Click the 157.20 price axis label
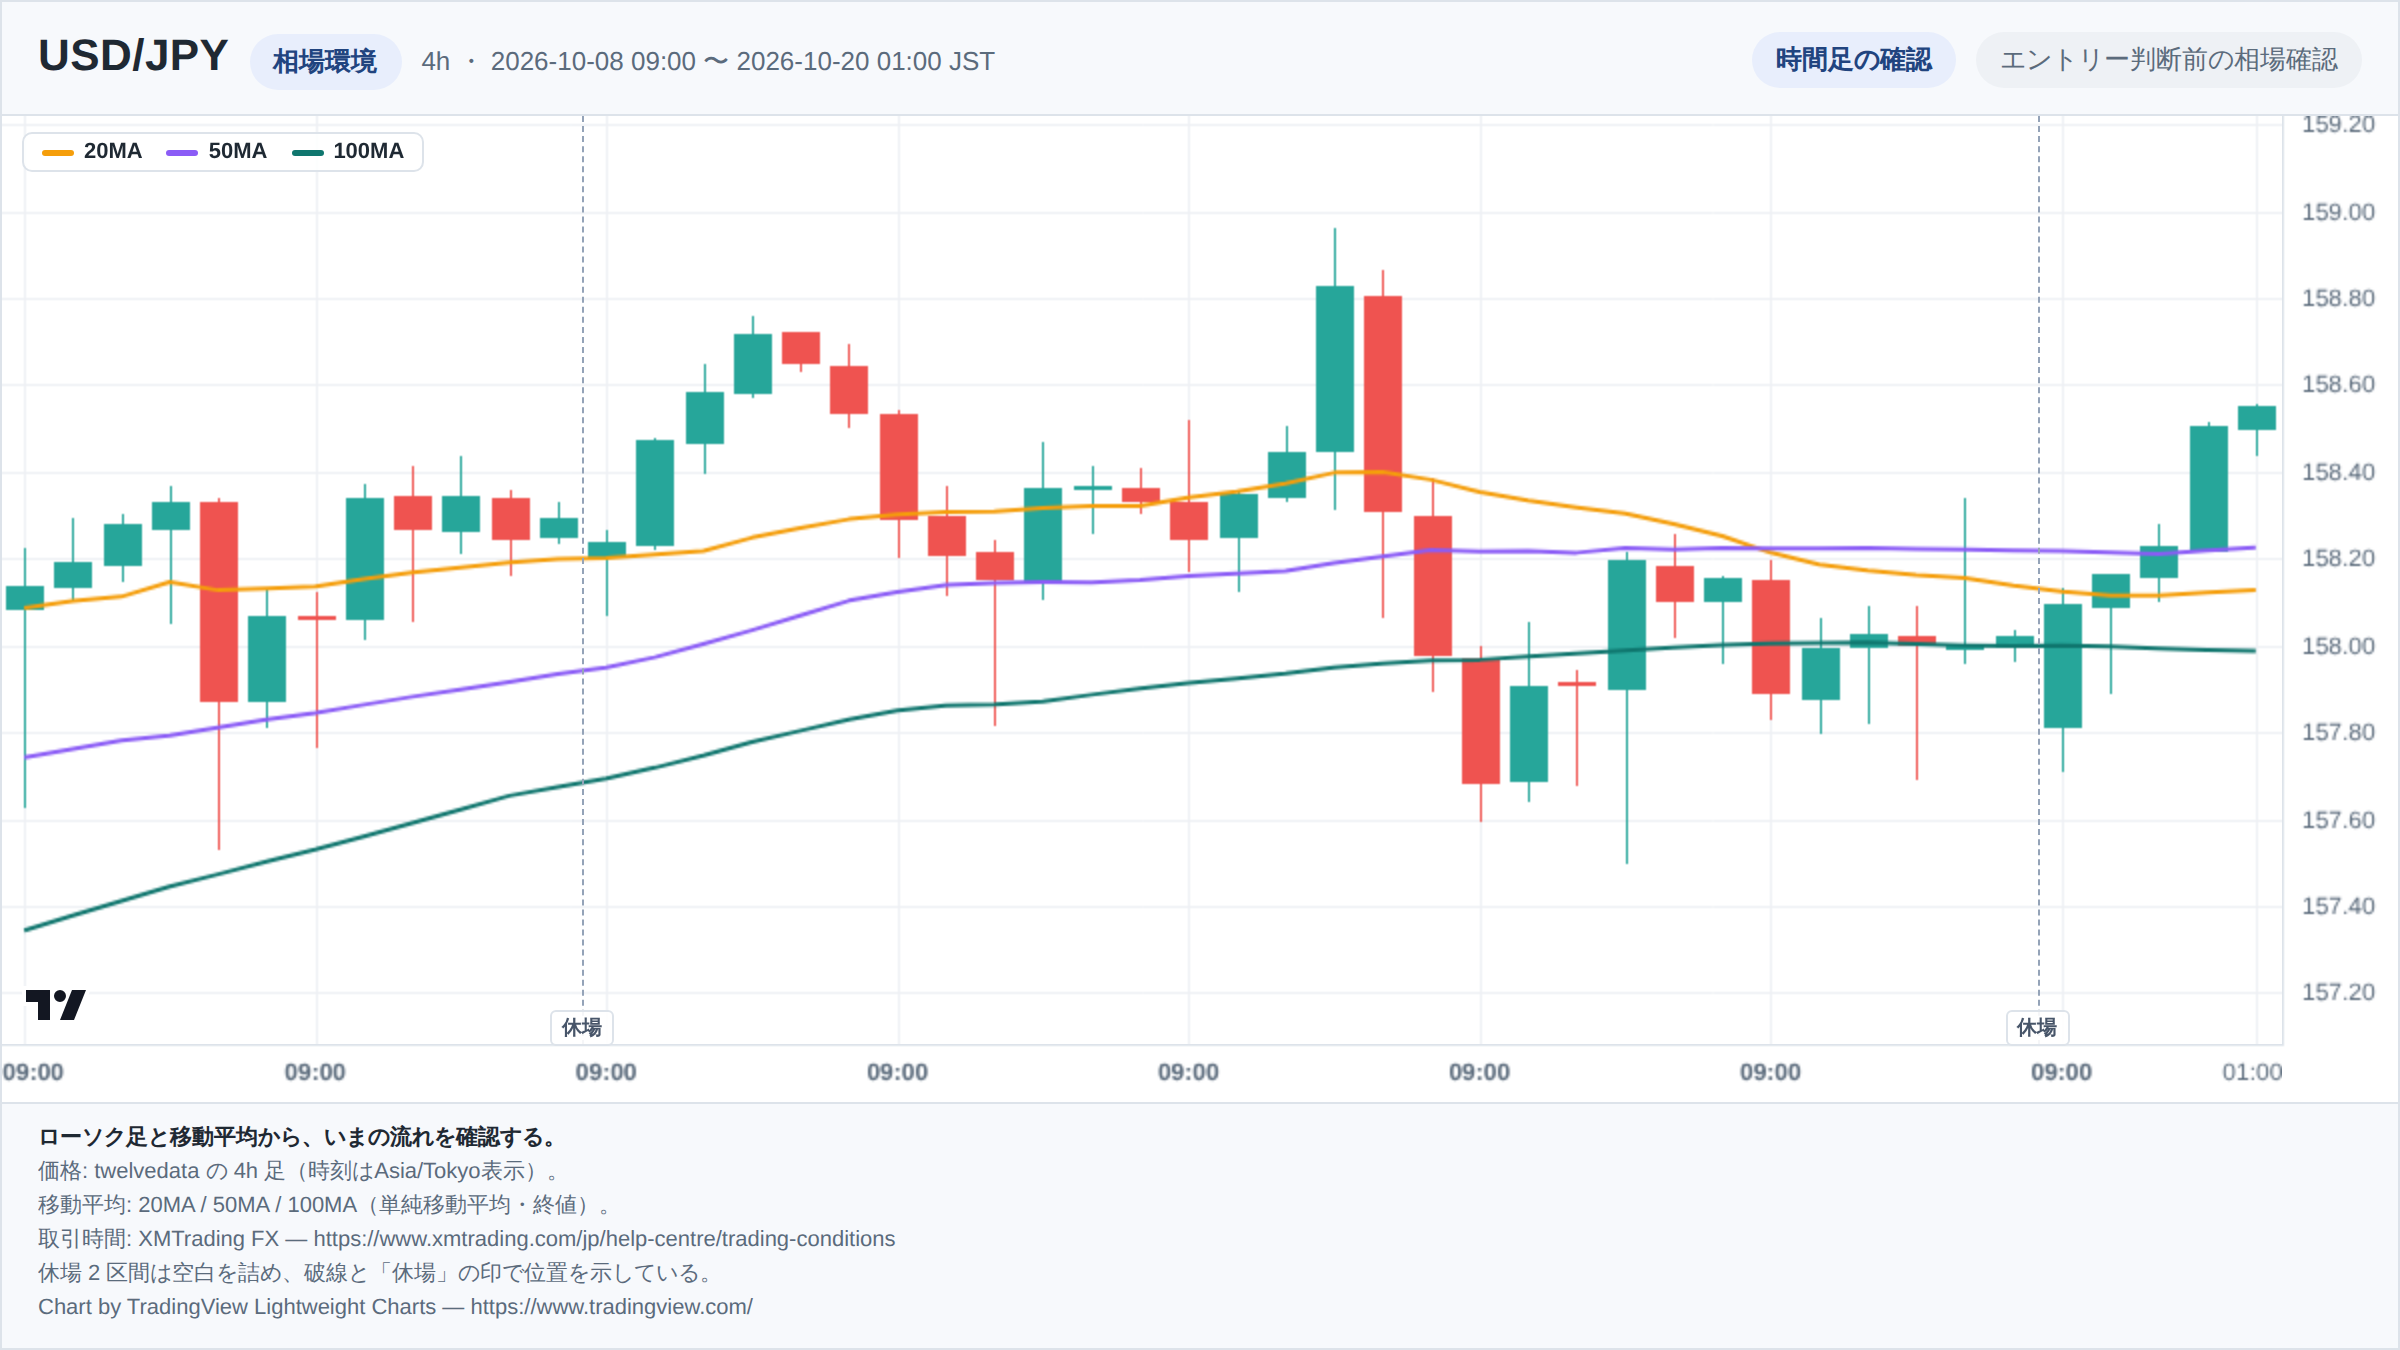The width and height of the screenshot is (2400, 1350). [x=2338, y=992]
